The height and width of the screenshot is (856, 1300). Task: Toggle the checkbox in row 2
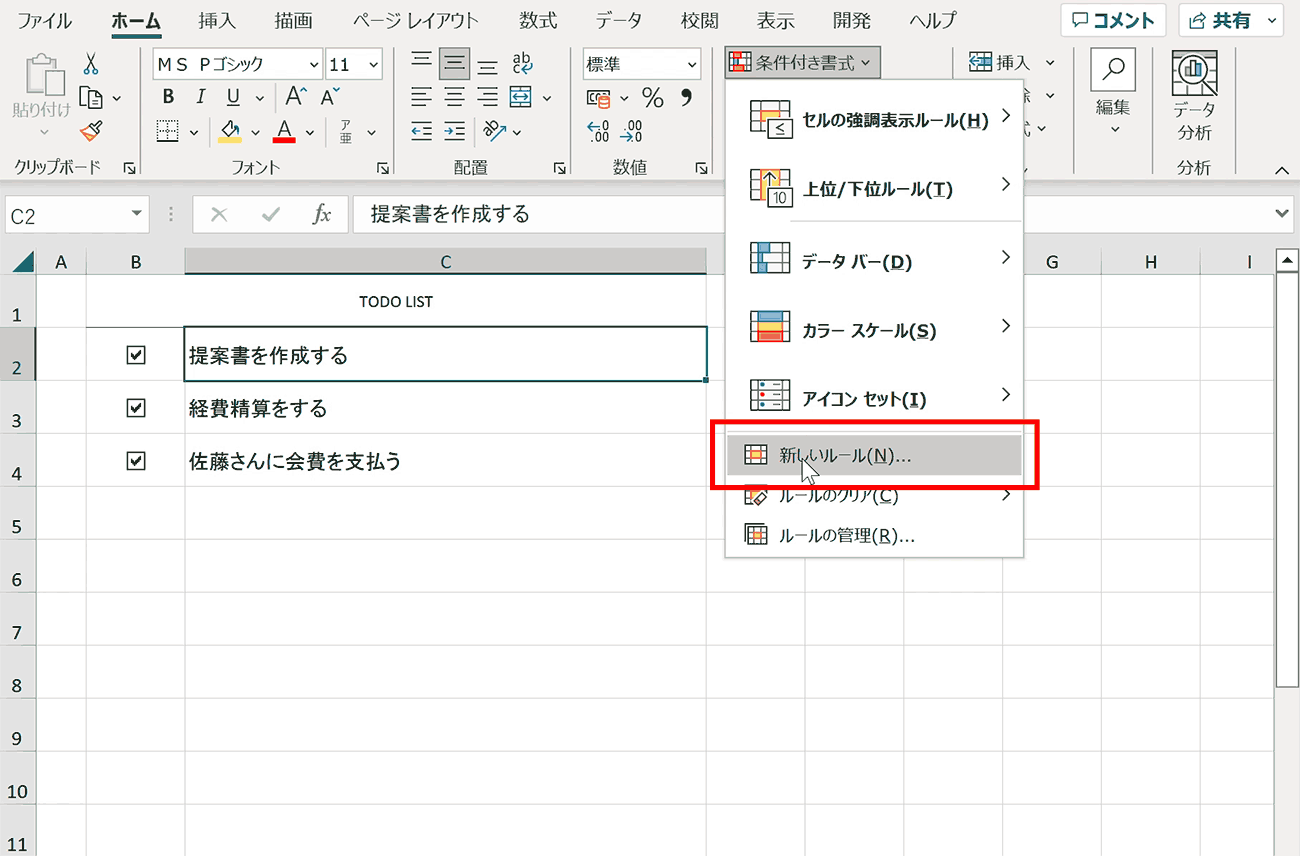136,354
